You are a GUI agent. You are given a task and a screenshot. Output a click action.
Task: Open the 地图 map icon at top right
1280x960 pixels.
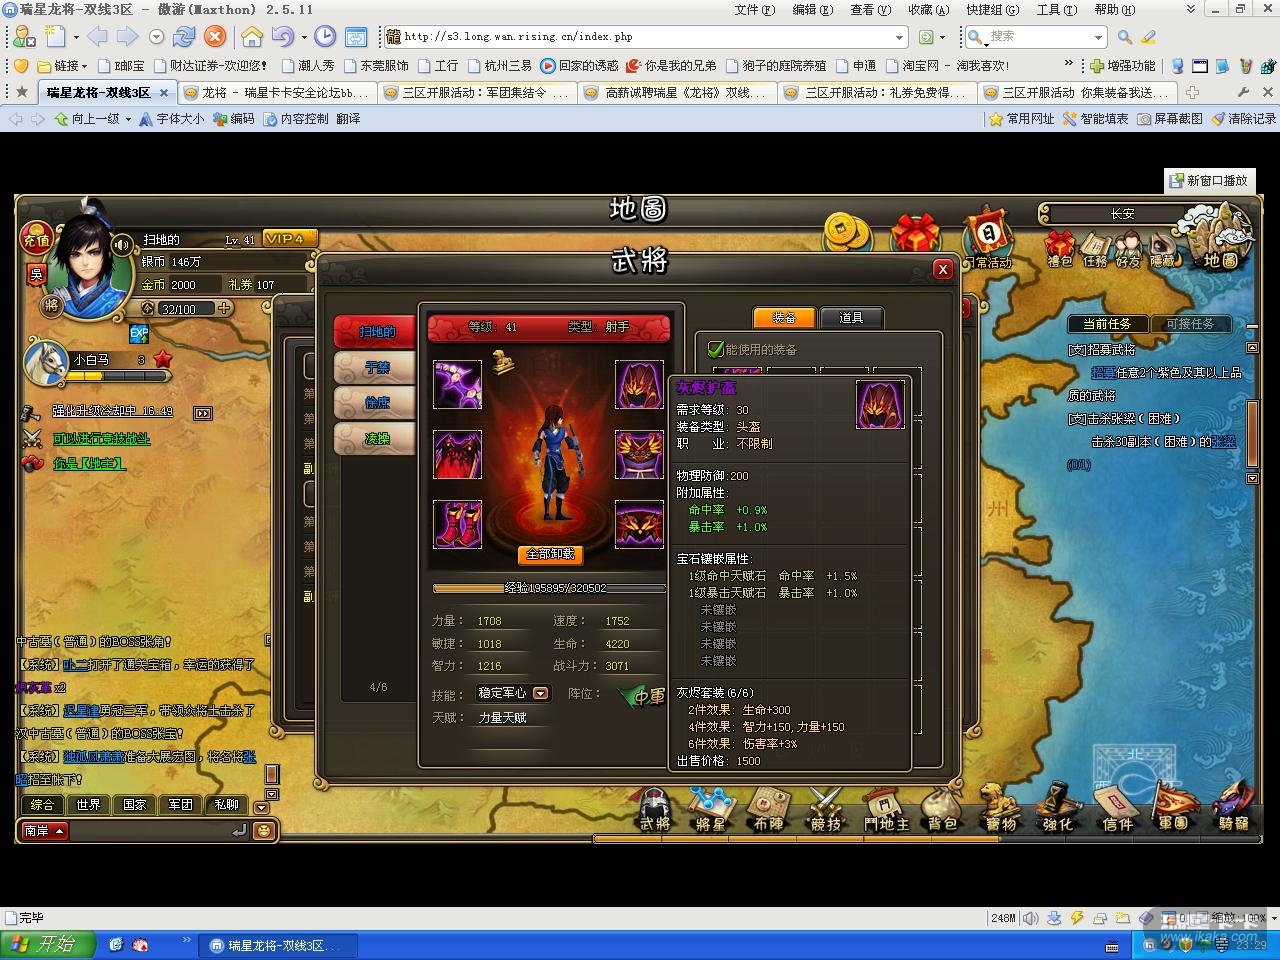pyautogui.click(x=1216, y=237)
